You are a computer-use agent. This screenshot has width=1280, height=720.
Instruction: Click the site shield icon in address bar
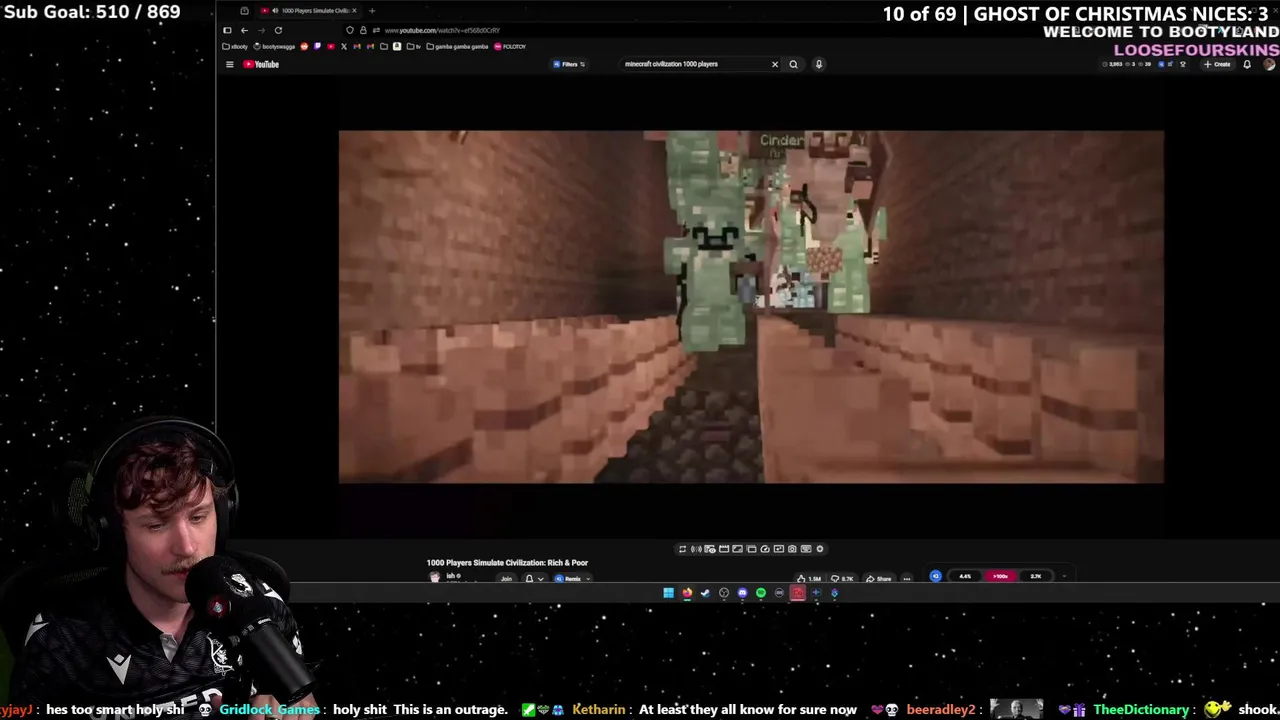point(350,30)
